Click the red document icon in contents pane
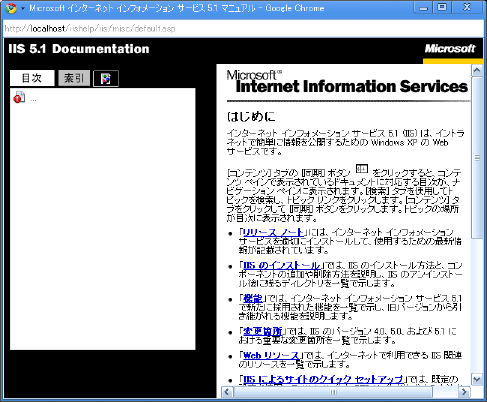 click(x=19, y=97)
